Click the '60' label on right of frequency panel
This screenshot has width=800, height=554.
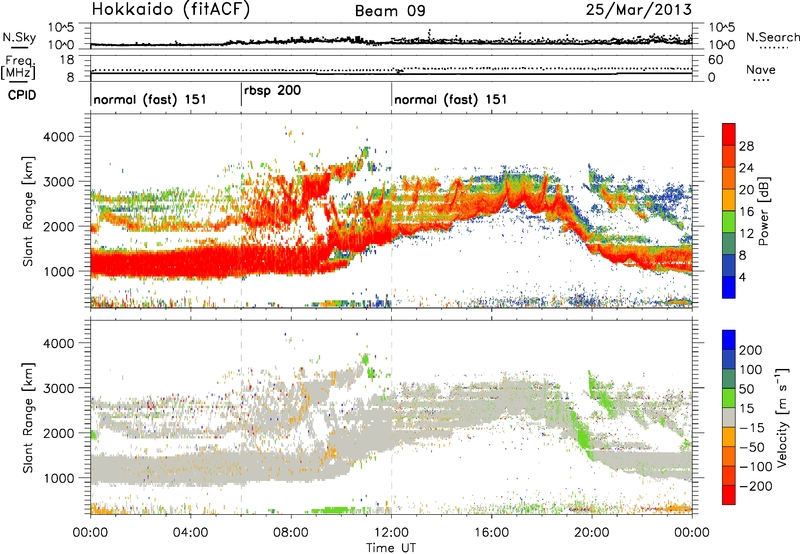[x=715, y=60]
